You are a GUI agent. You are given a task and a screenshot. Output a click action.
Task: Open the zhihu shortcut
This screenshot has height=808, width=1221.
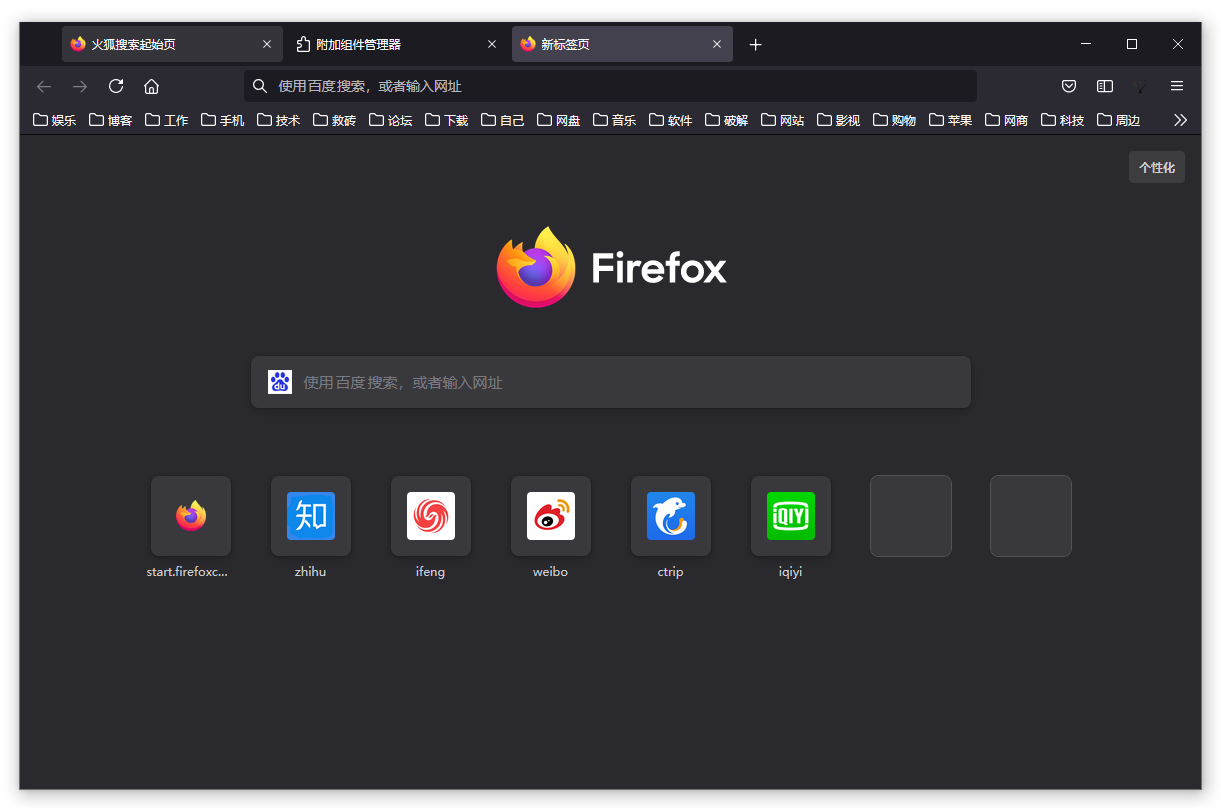coord(311,516)
